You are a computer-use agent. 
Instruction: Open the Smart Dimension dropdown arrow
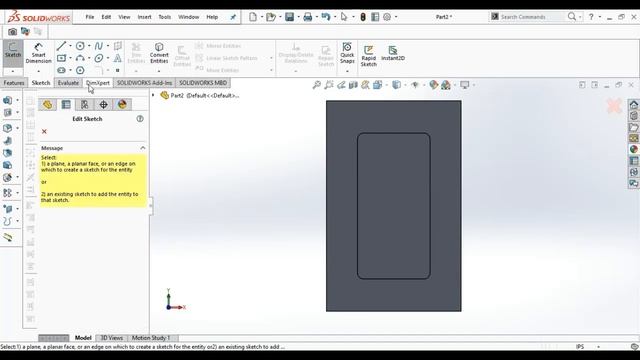[x=38, y=71]
